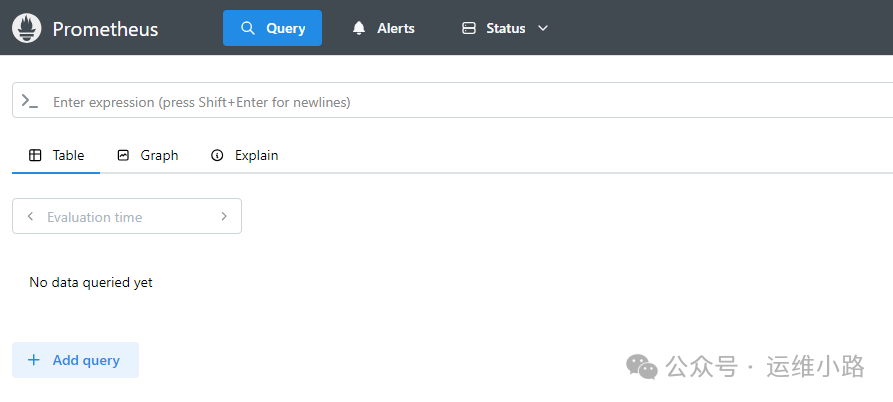The height and width of the screenshot is (402, 893).
Task: Click the Add query button
Action: click(x=75, y=360)
